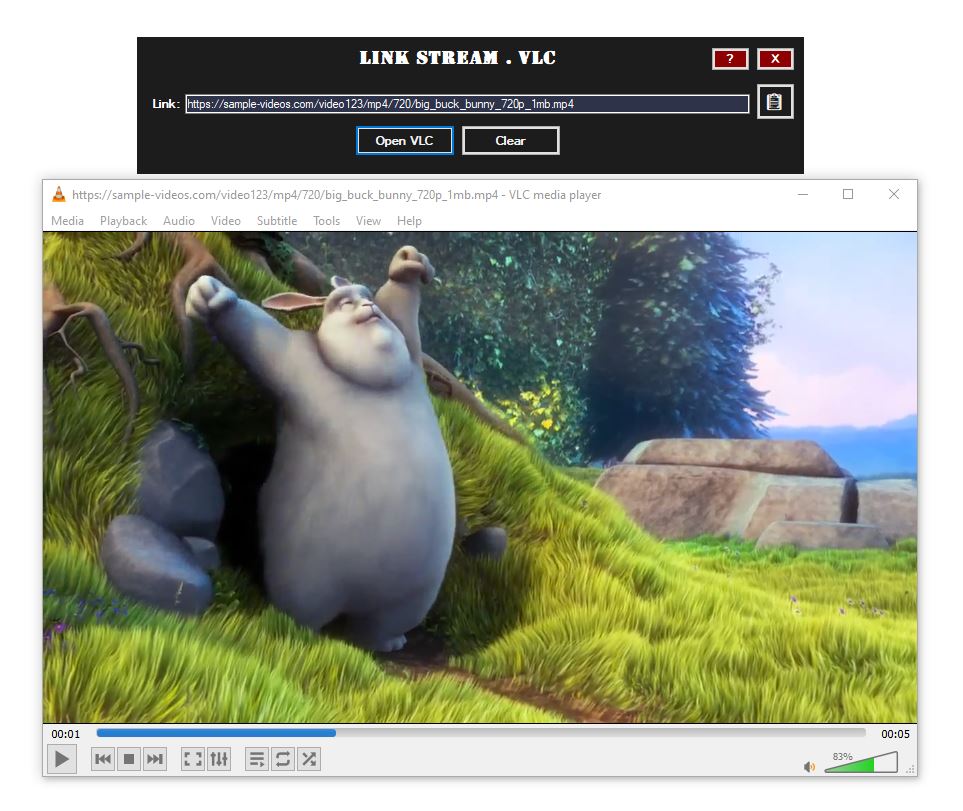Maximize the VLC media player window

click(848, 194)
